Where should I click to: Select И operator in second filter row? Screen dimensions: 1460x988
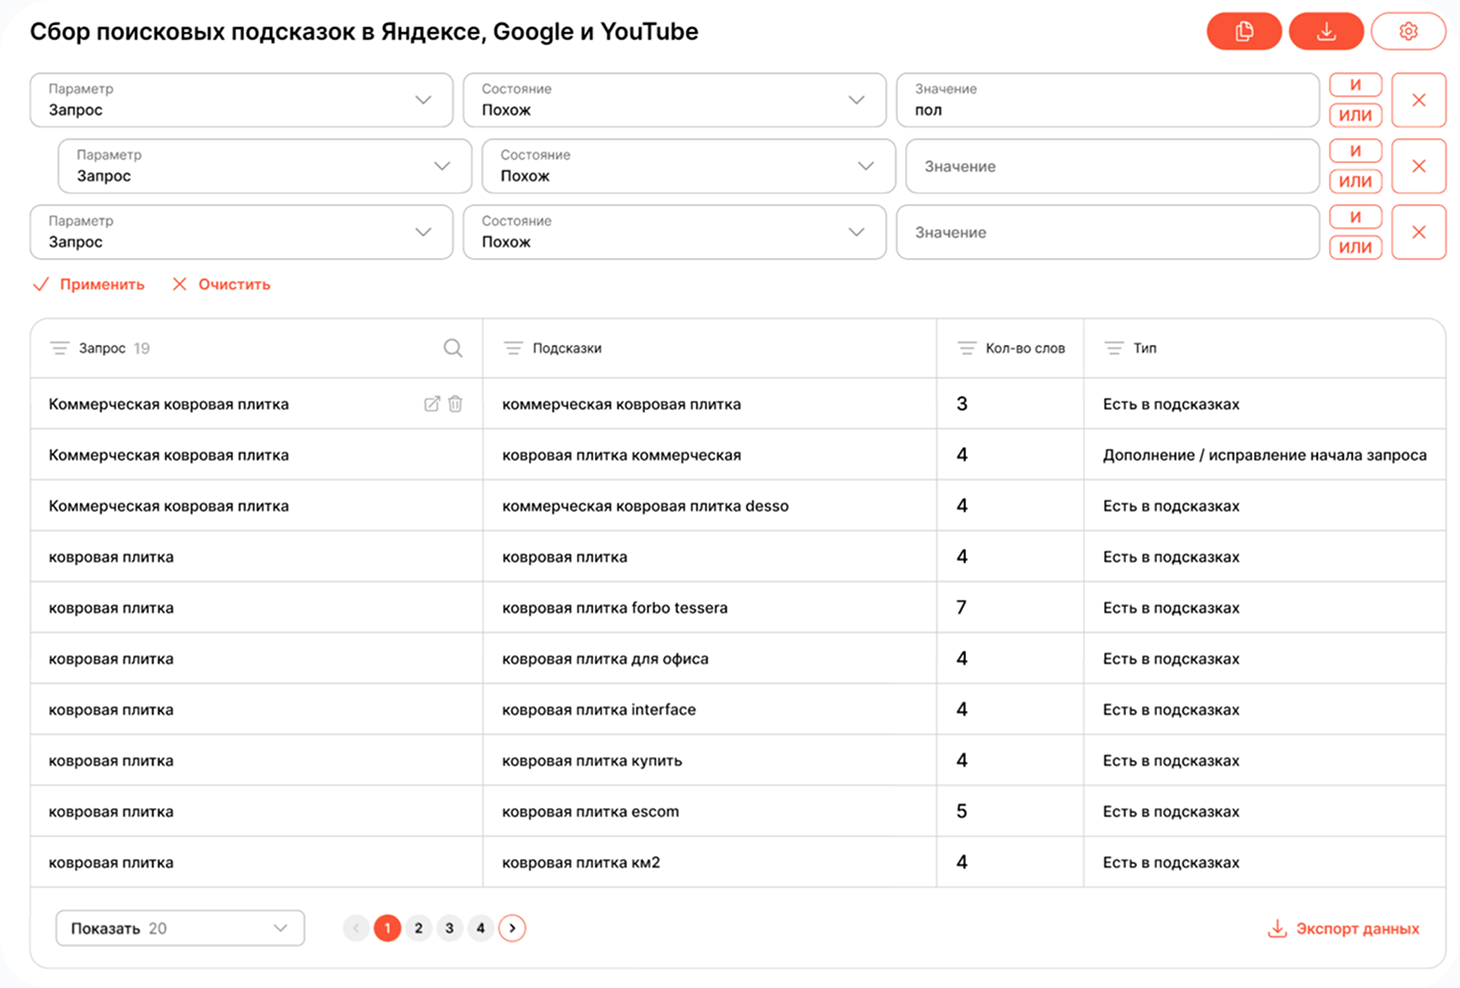(x=1355, y=151)
